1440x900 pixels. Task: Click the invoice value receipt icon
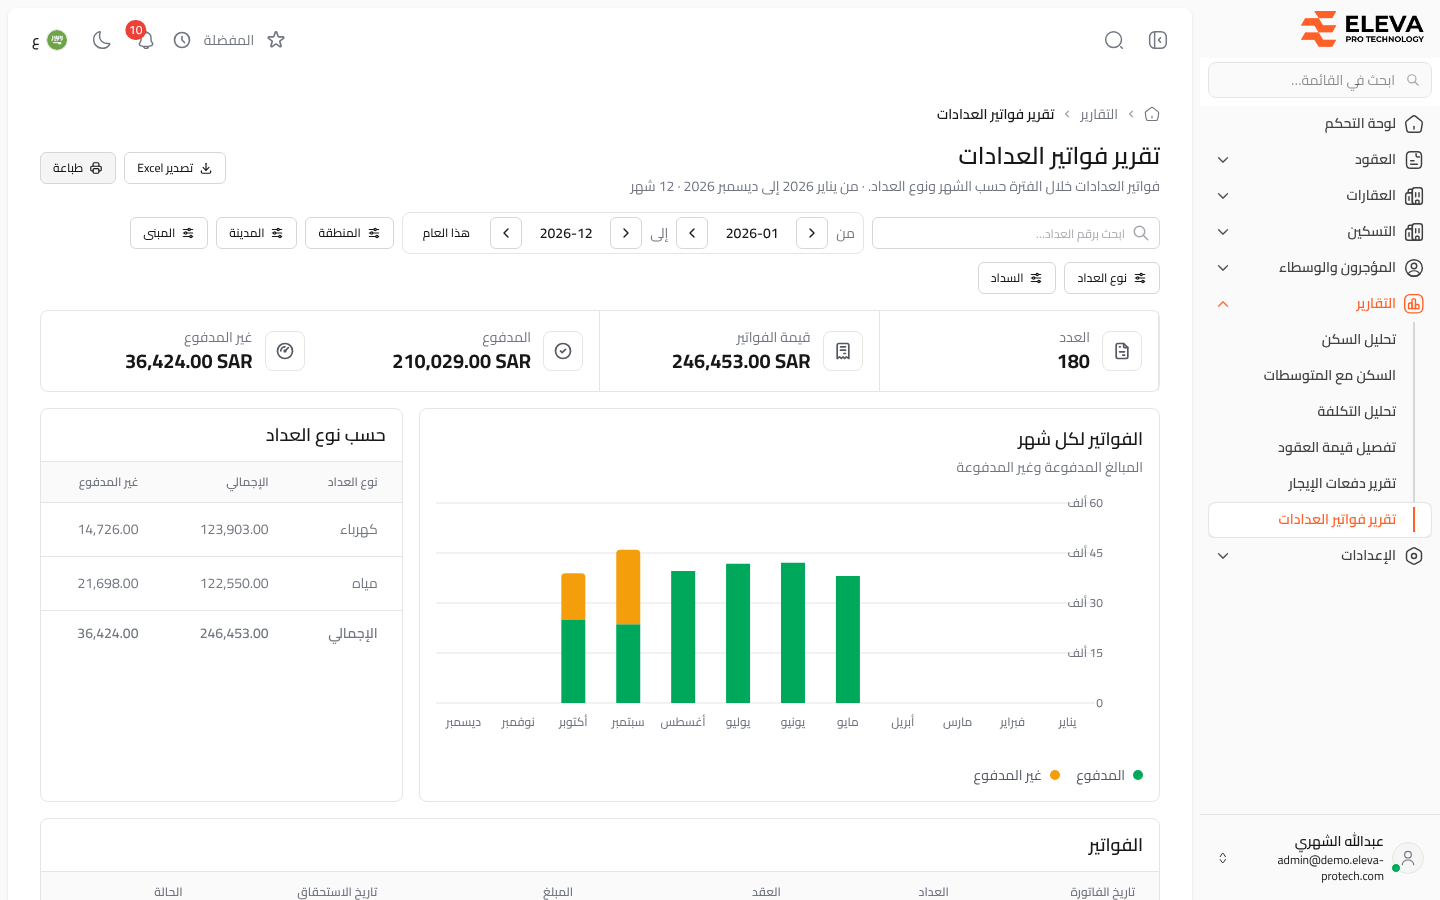[x=843, y=351]
